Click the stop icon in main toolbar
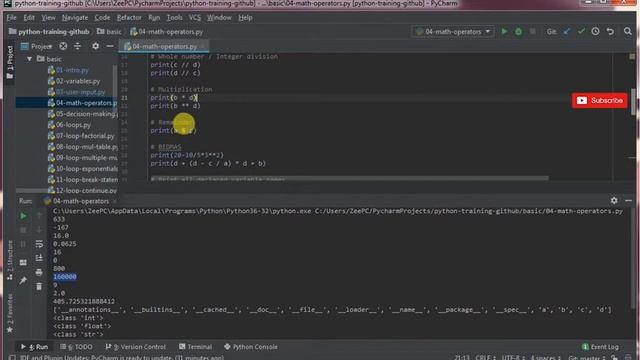 pyautogui.click(x=532, y=31)
